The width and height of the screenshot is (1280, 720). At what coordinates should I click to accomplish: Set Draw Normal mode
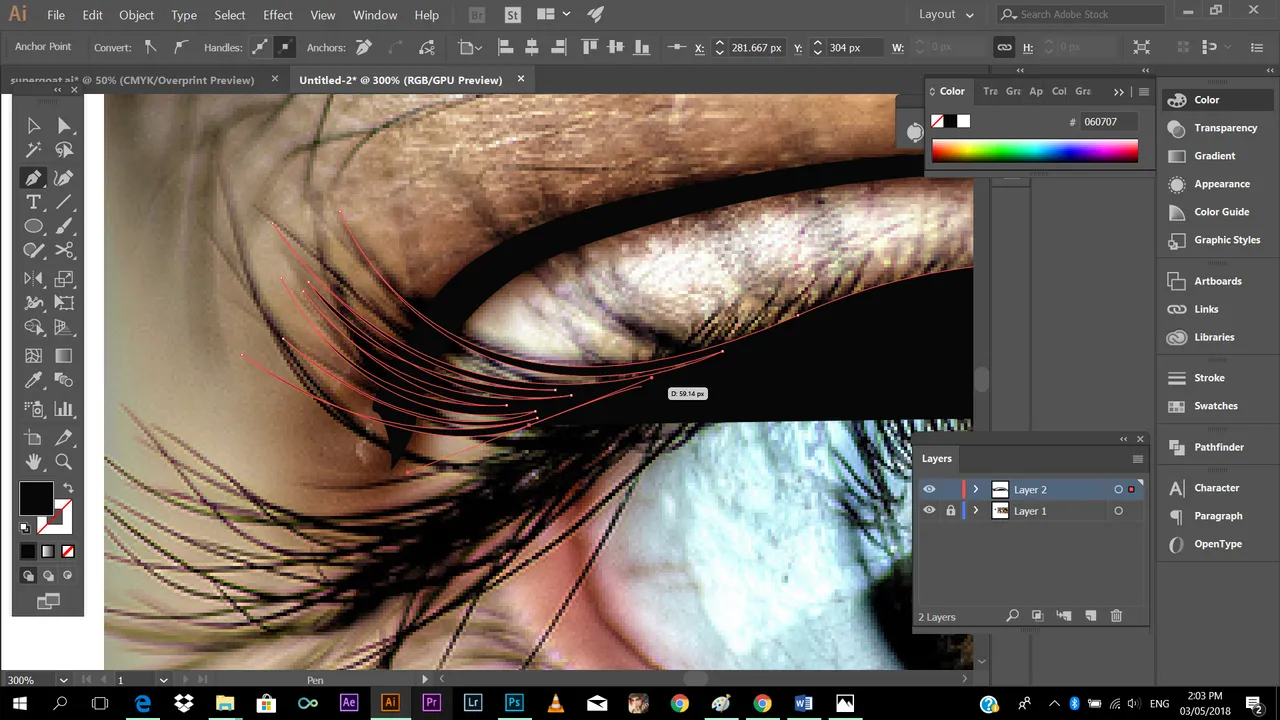(x=28, y=576)
